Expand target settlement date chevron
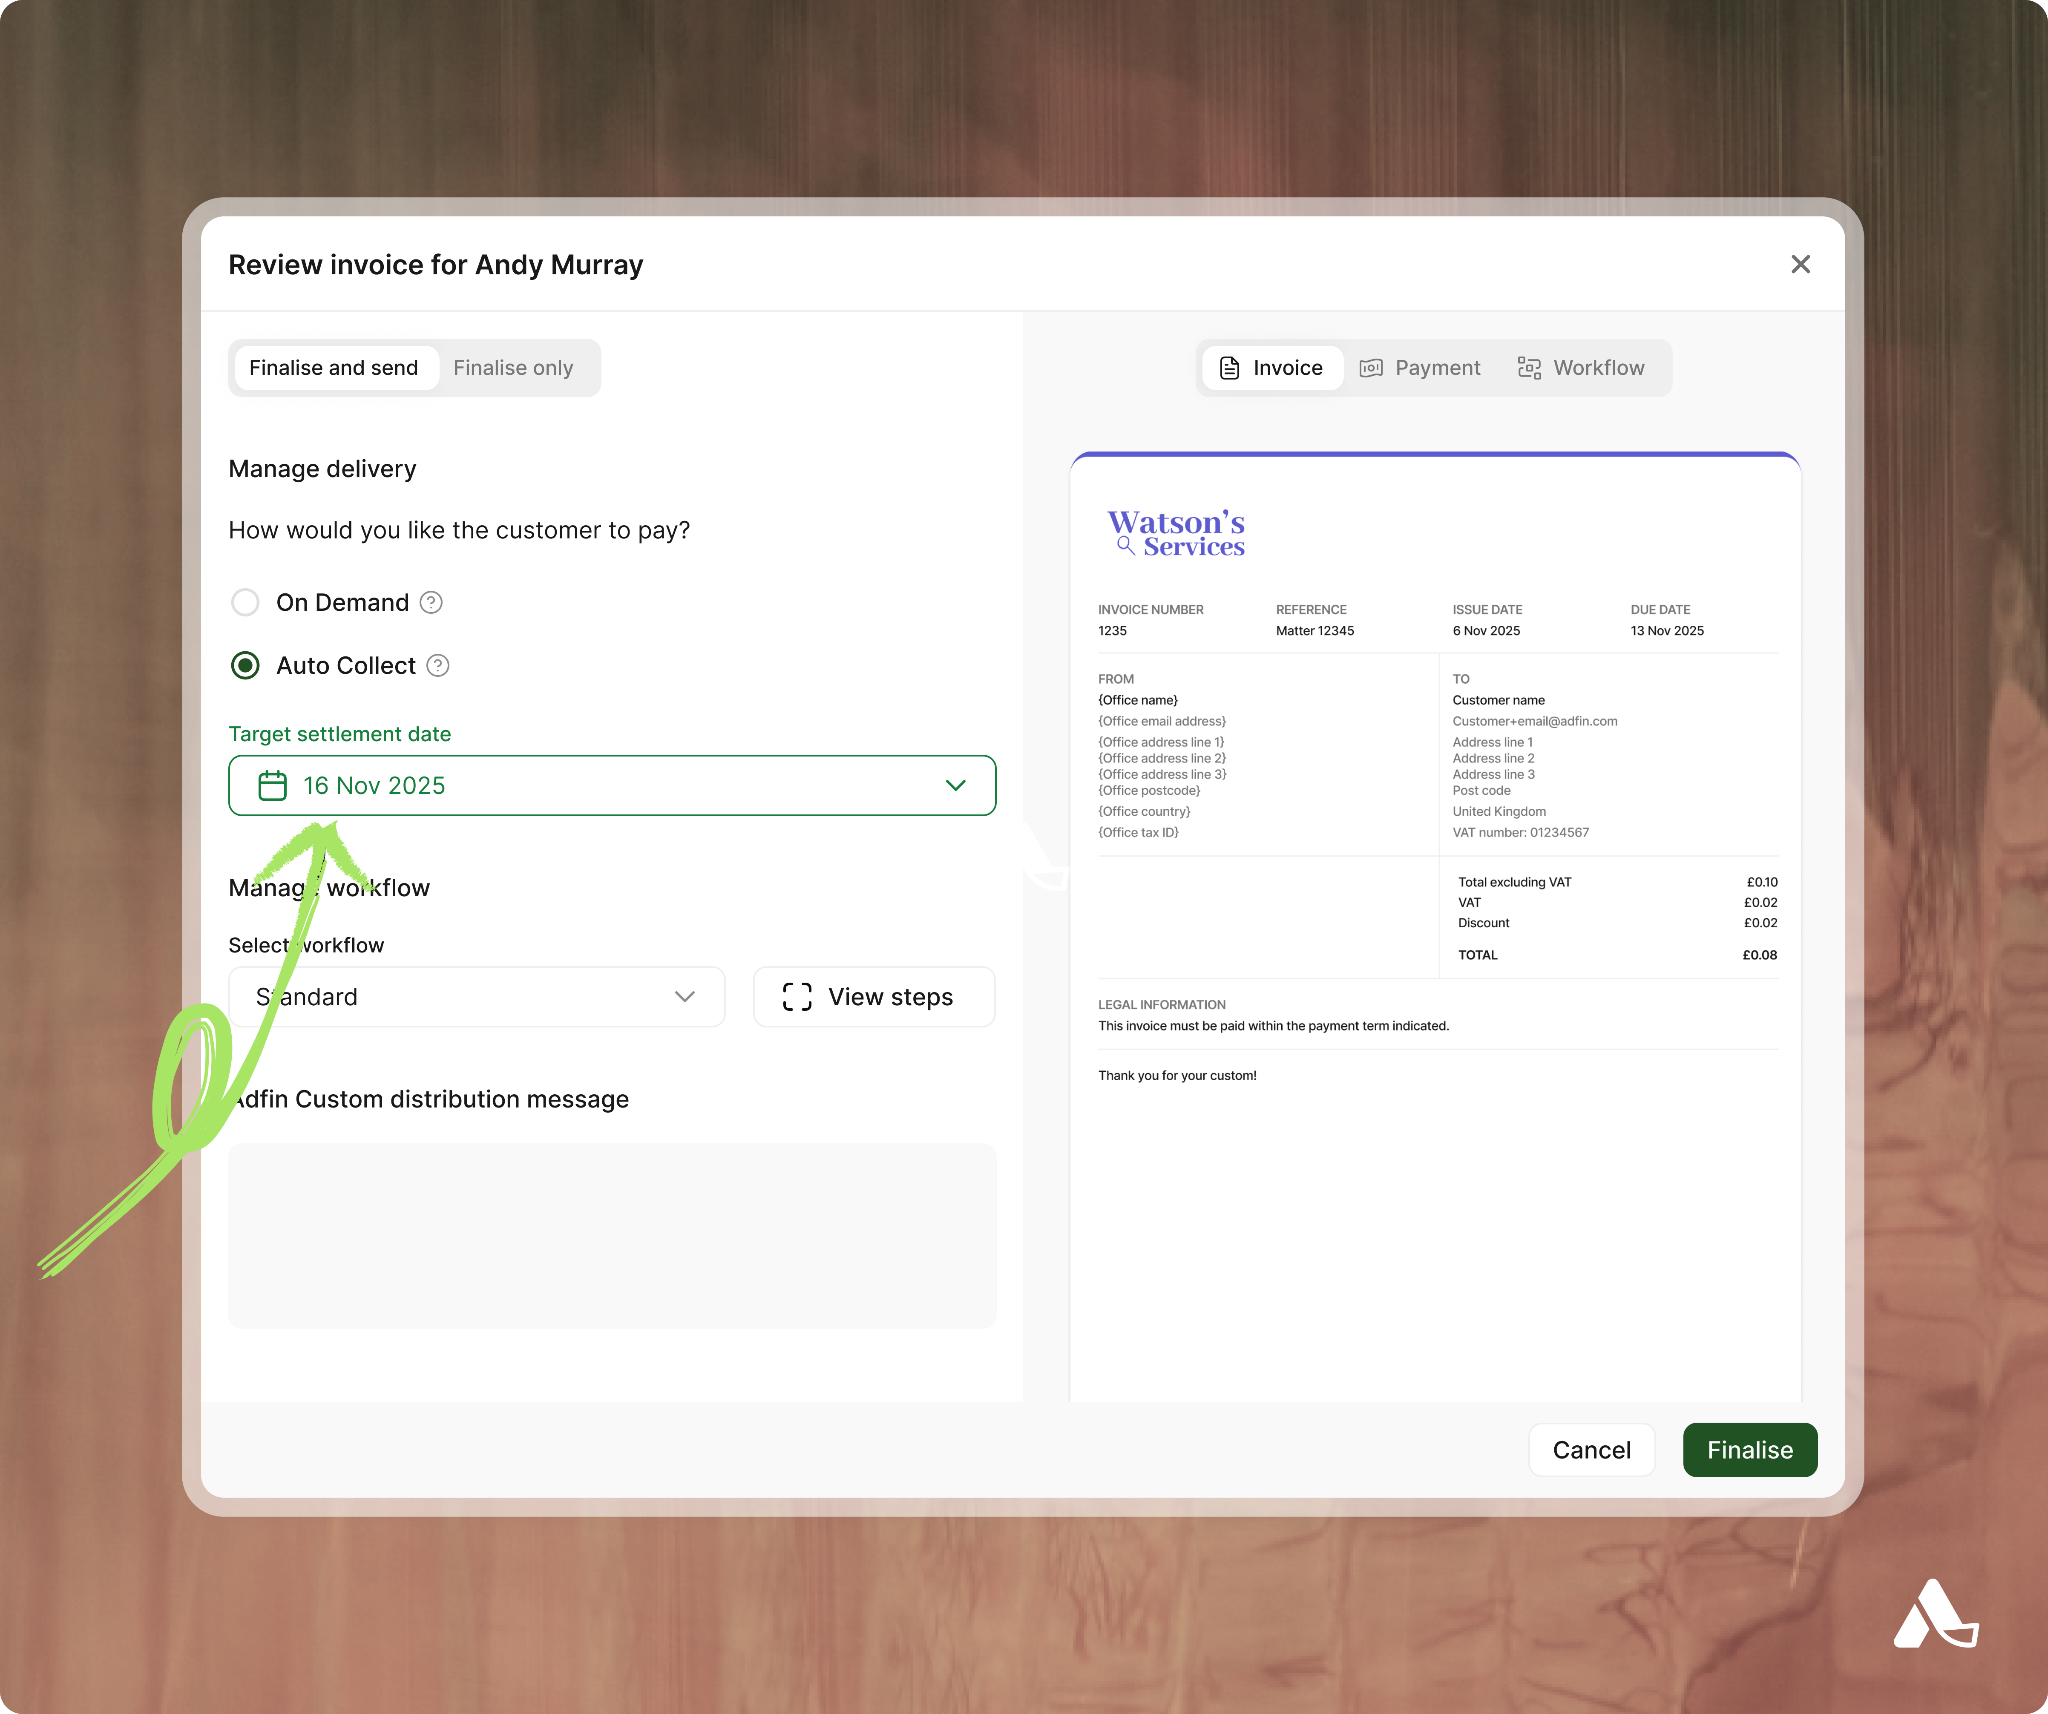Image resolution: width=2048 pixels, height=1714 pixels. [955, 786]
